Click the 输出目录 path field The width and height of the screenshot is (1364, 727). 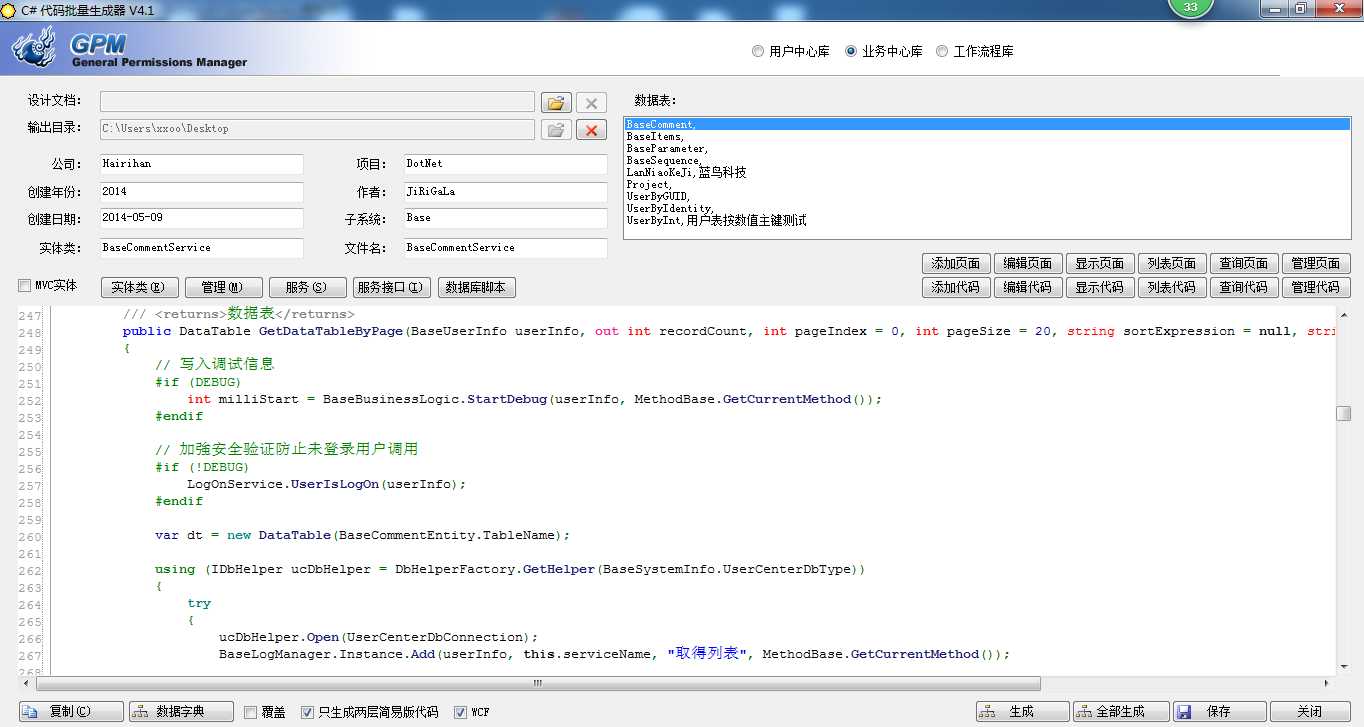click(x=317, y=129)
